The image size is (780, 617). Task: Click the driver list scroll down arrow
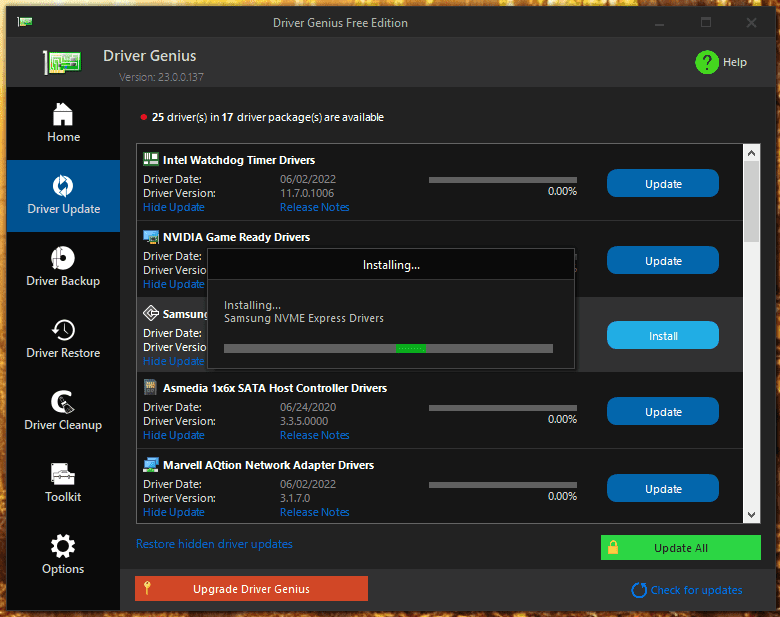[x=751, y=514]
